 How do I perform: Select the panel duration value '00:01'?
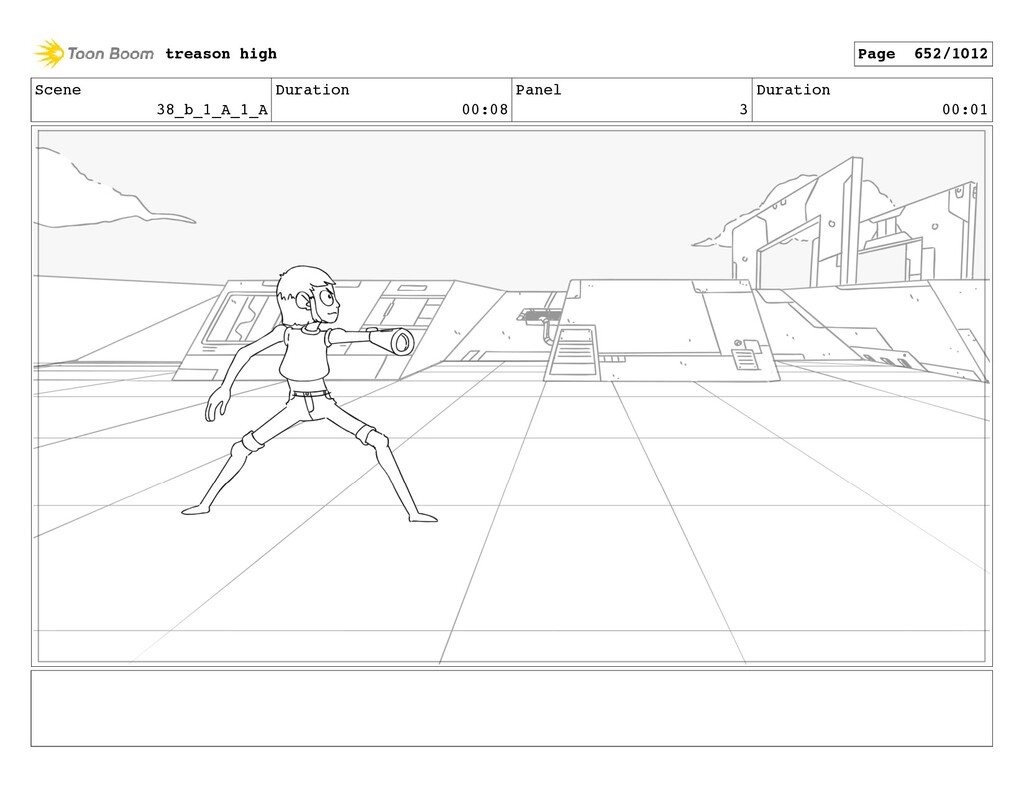point(965,110)
